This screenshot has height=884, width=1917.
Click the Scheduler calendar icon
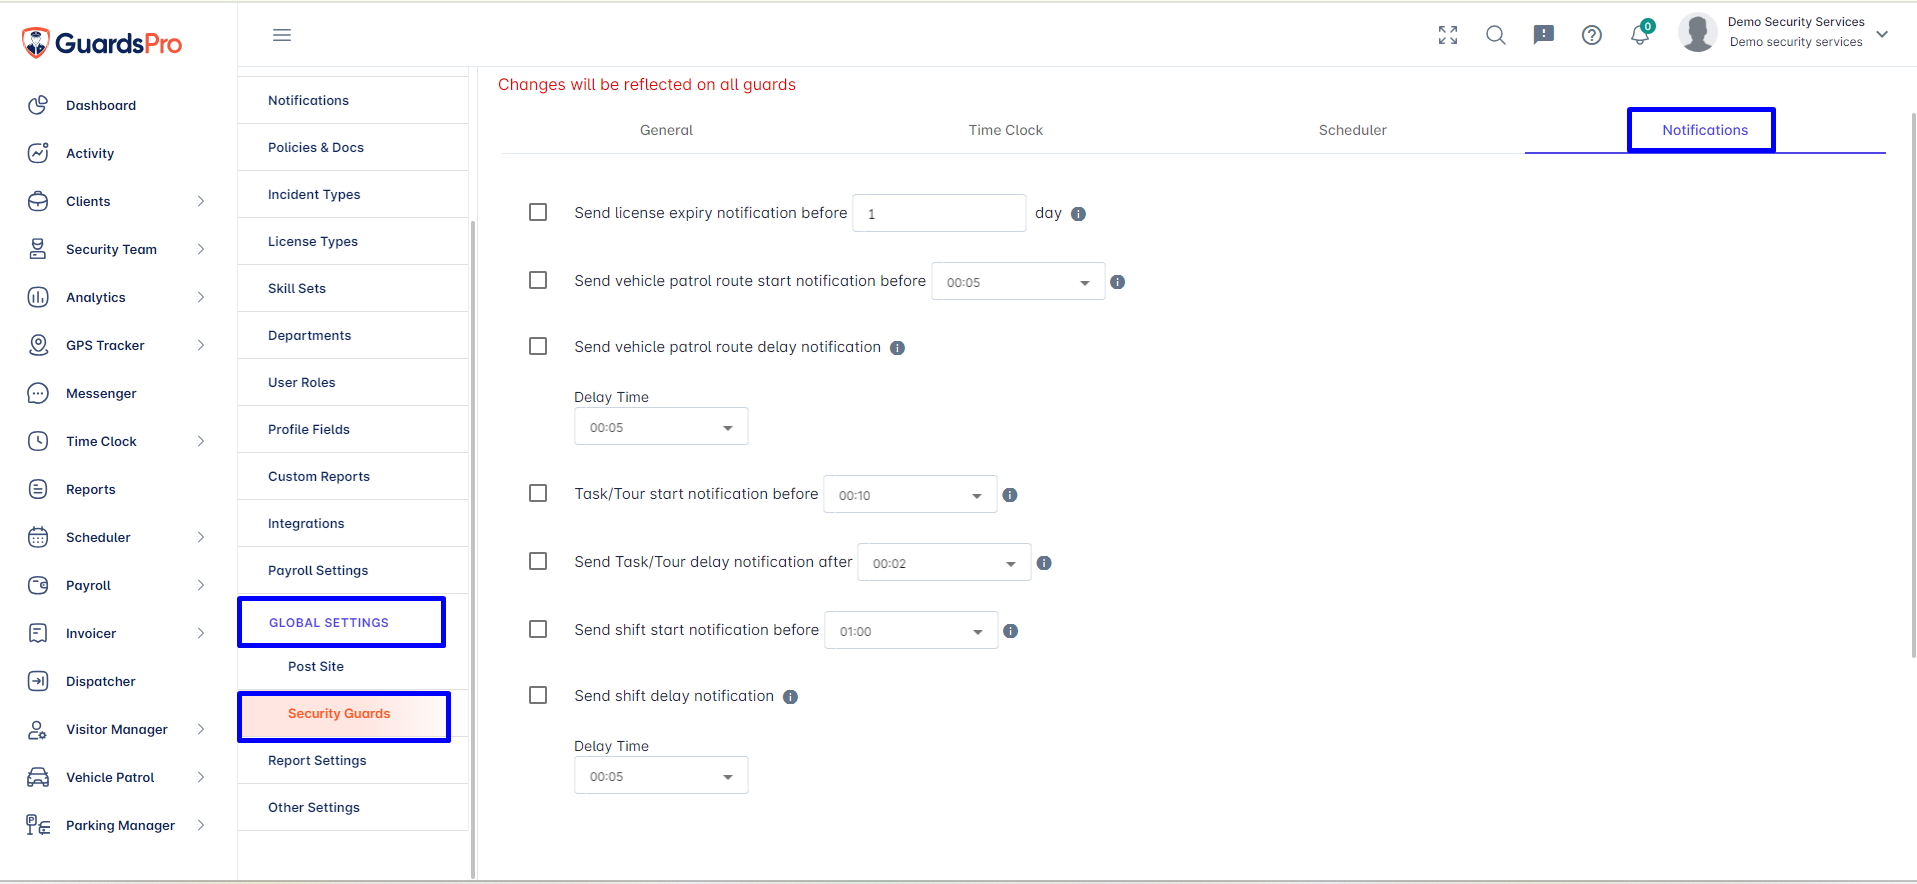tap(38, 537)
